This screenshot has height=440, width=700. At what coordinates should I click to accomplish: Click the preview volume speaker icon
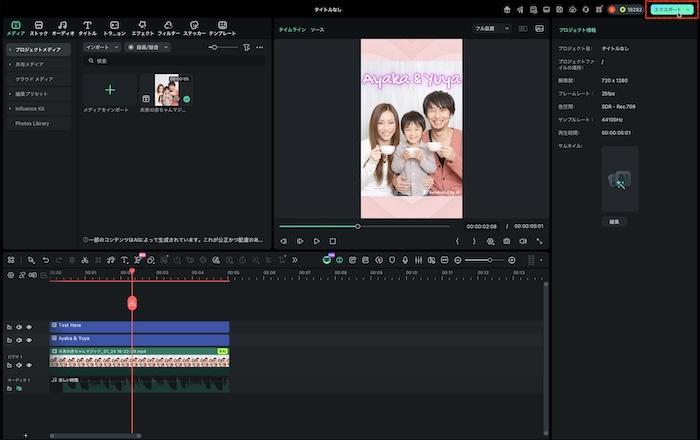click(x=523, y=241)
